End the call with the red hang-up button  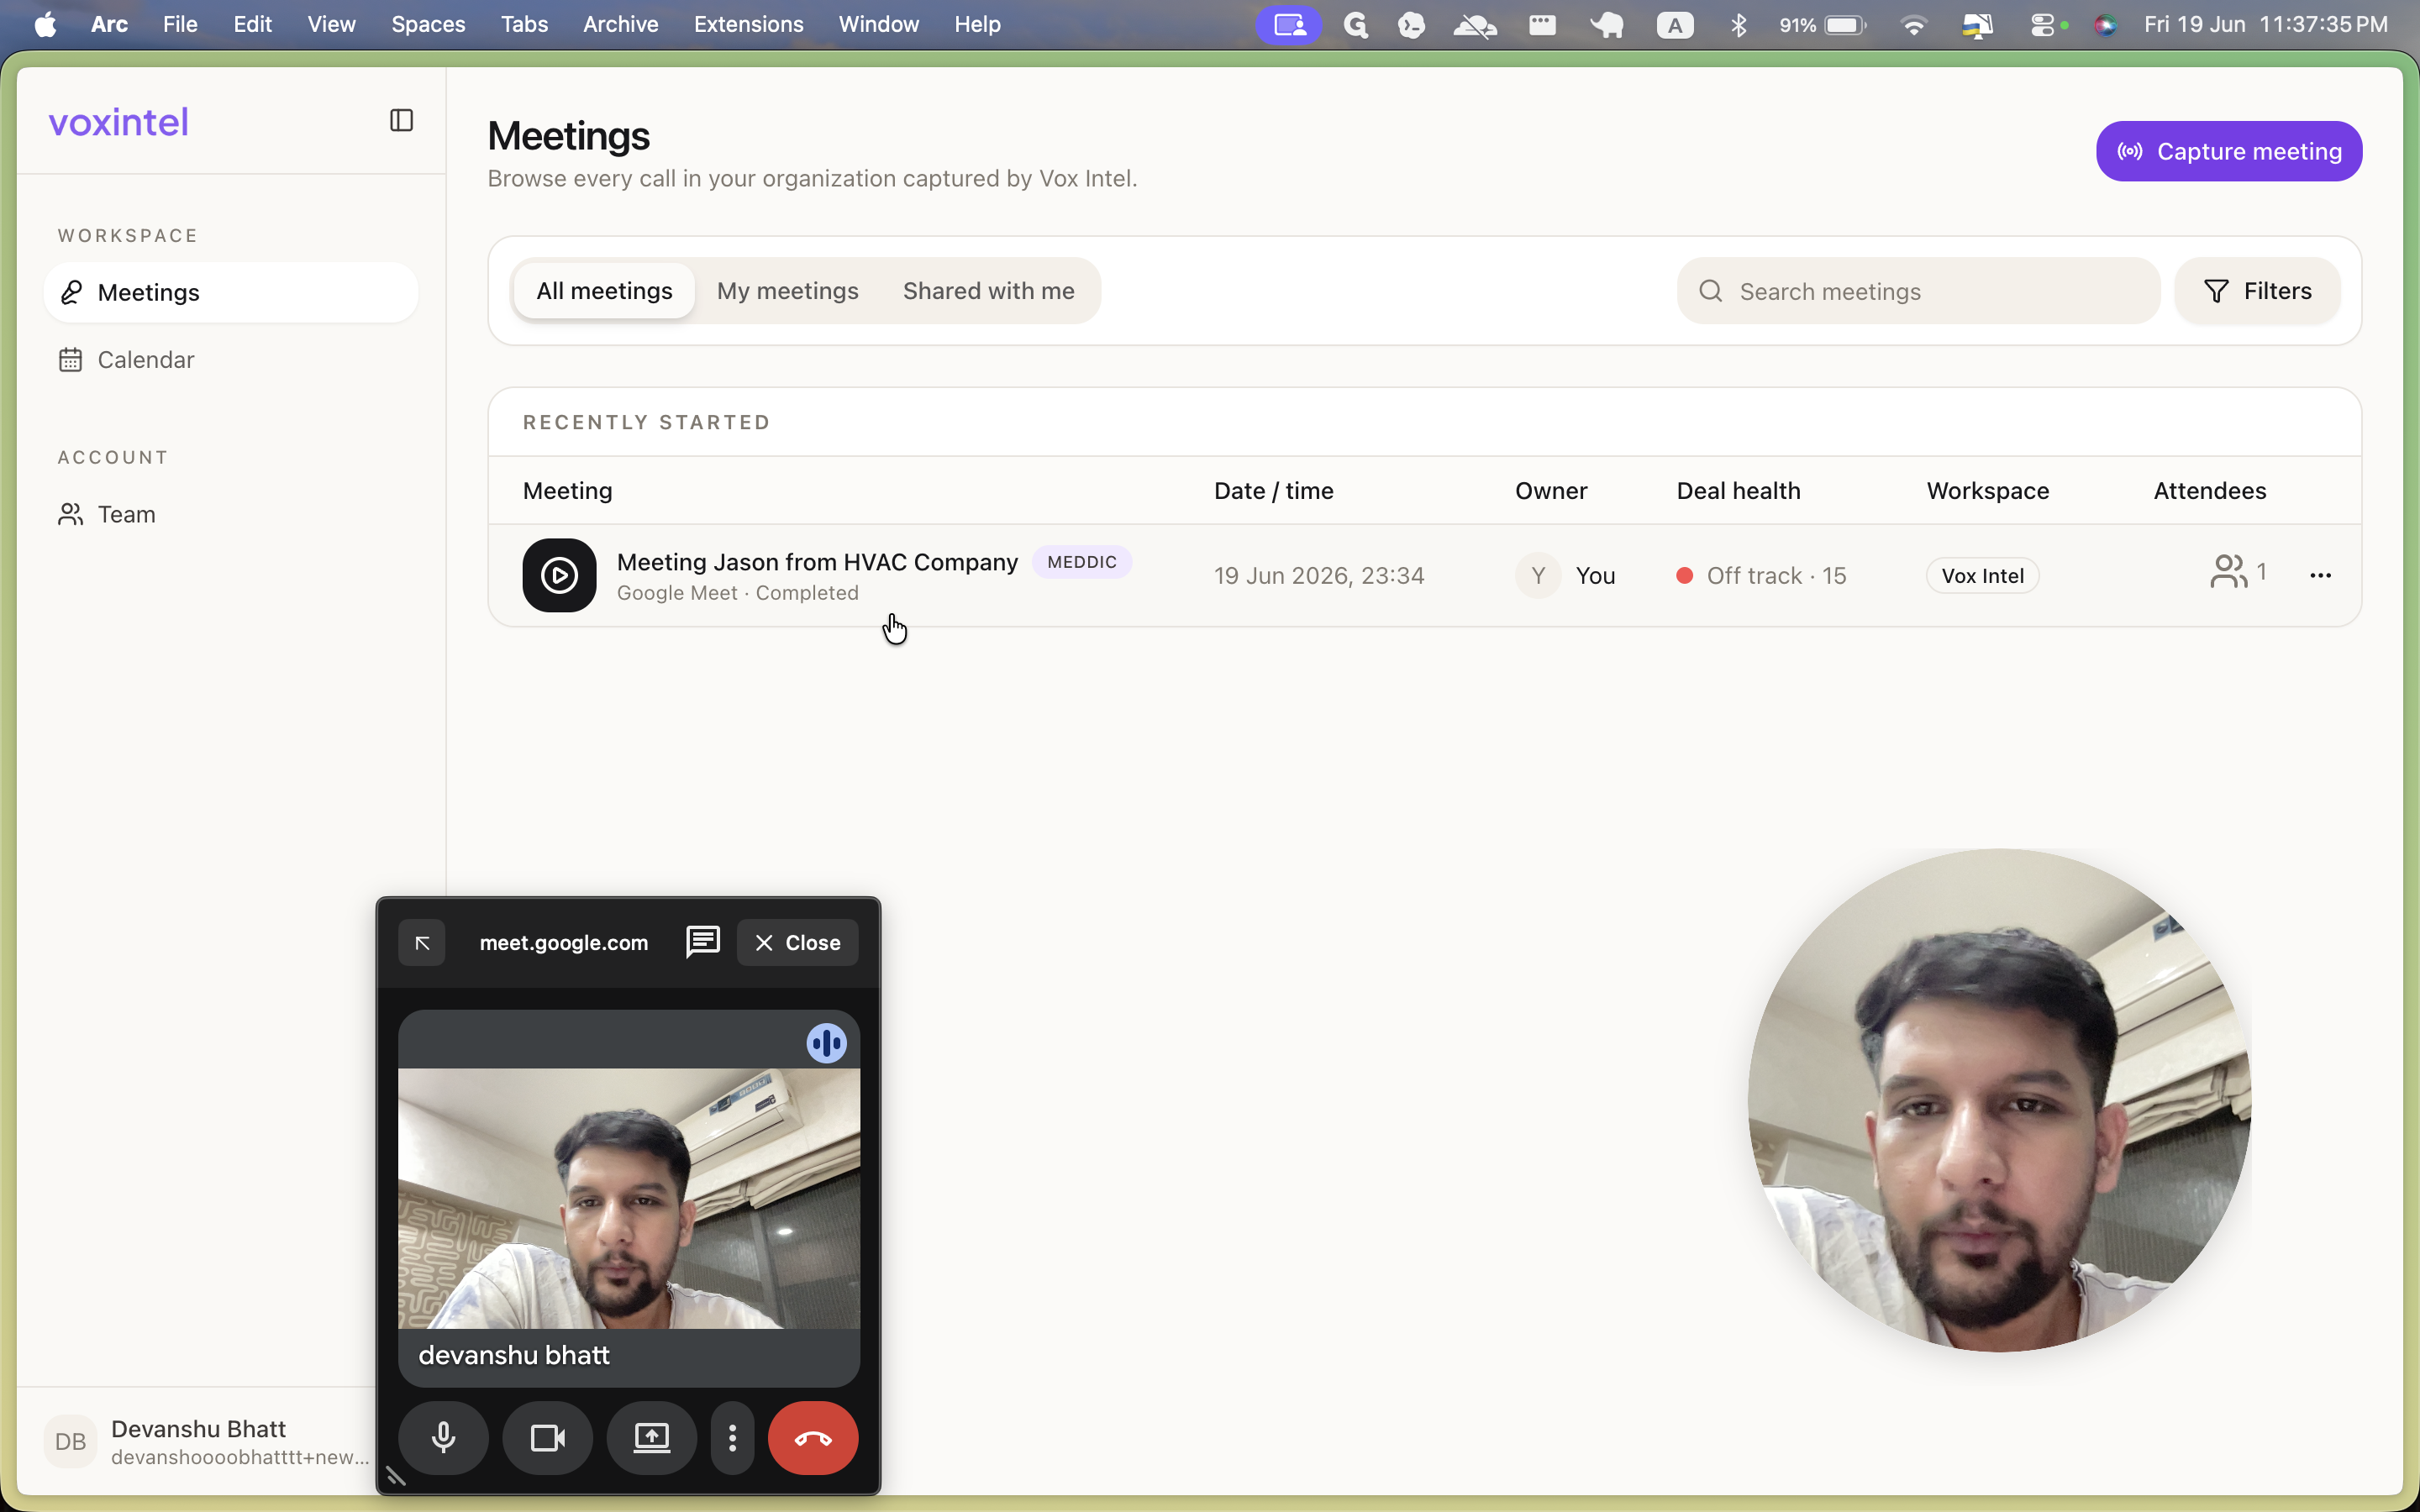812,1438
